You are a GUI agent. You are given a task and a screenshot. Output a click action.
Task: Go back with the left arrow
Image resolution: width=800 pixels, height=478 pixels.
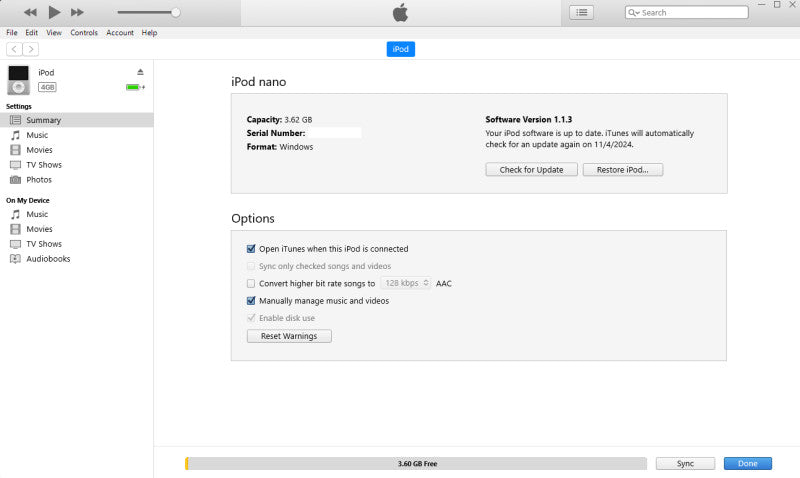click(14, 49)
